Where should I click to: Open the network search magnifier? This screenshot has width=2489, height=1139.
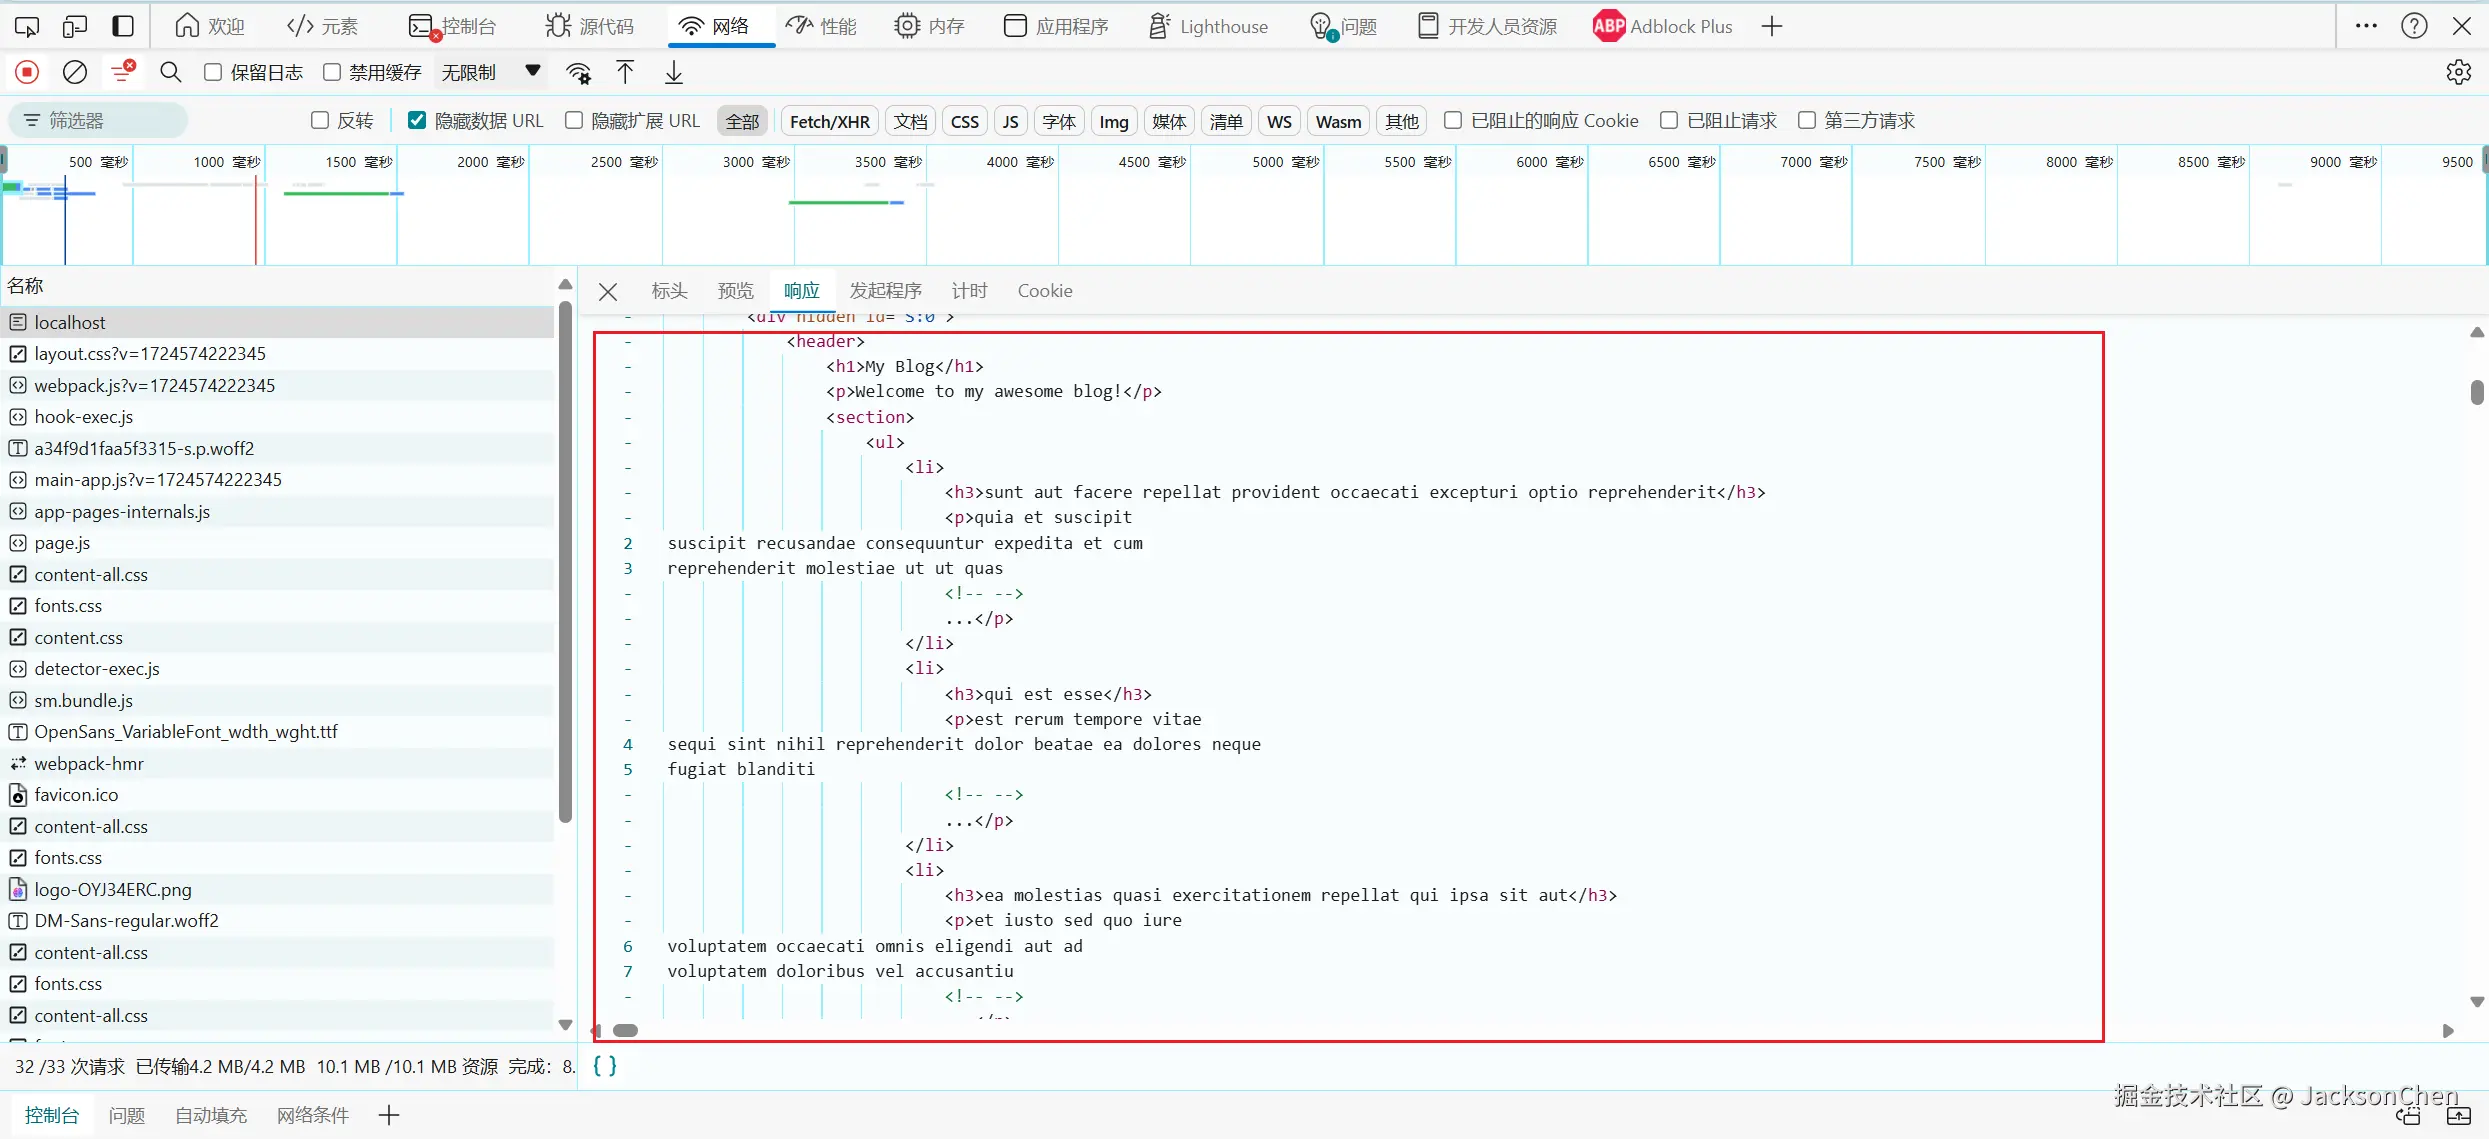point(171,72)
